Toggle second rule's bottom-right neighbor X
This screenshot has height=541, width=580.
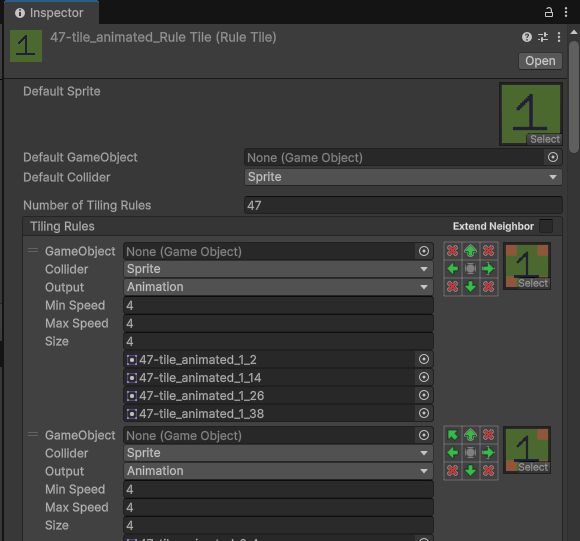489,471
